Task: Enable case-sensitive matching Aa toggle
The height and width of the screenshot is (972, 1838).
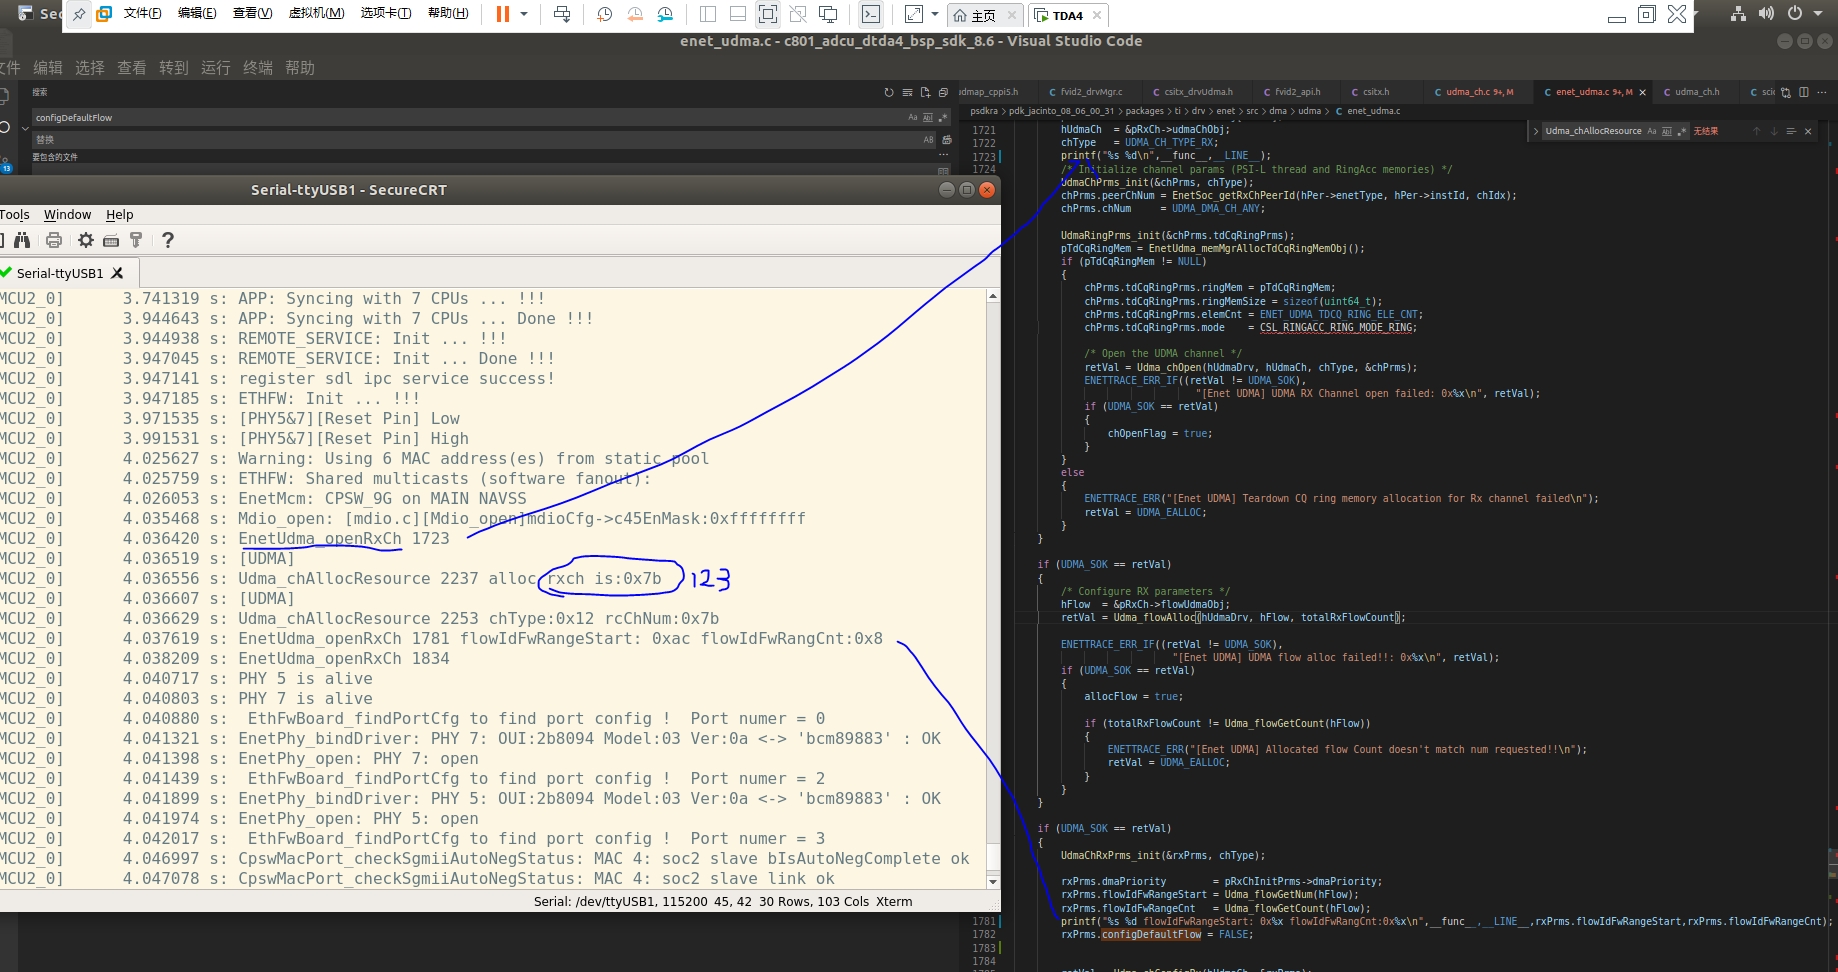Action: click(x=912, y=118)
